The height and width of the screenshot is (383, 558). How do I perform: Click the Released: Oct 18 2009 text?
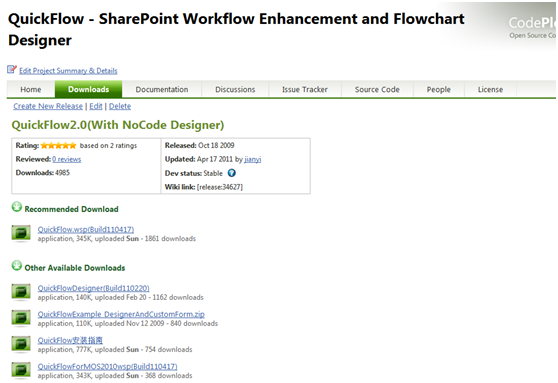point(199,145)
